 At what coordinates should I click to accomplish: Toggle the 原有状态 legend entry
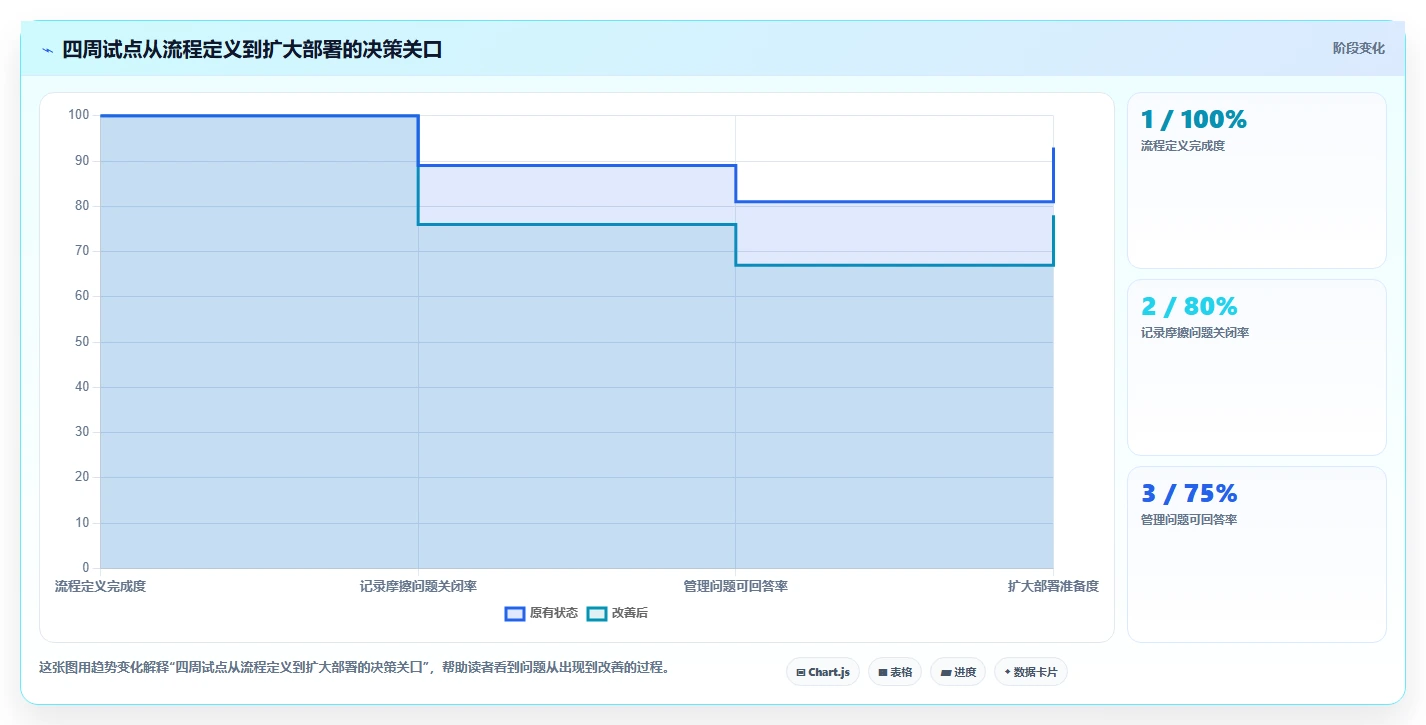click(541, 613)
